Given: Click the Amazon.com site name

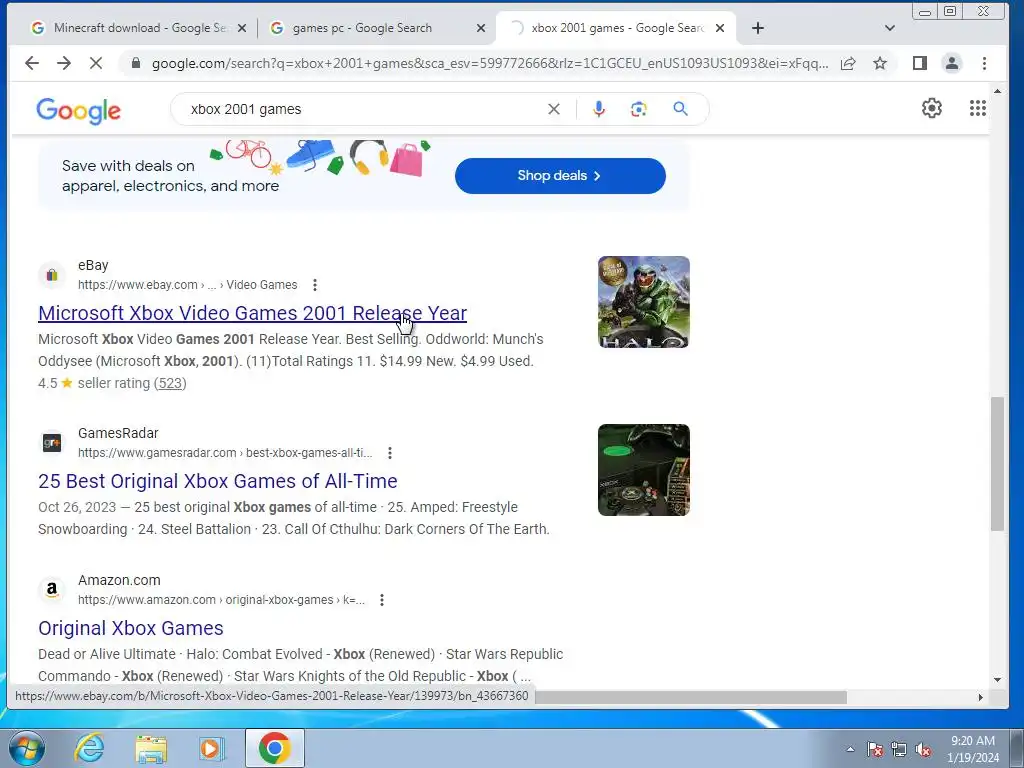Looking at the screenshot, I should tap(119, 580).
